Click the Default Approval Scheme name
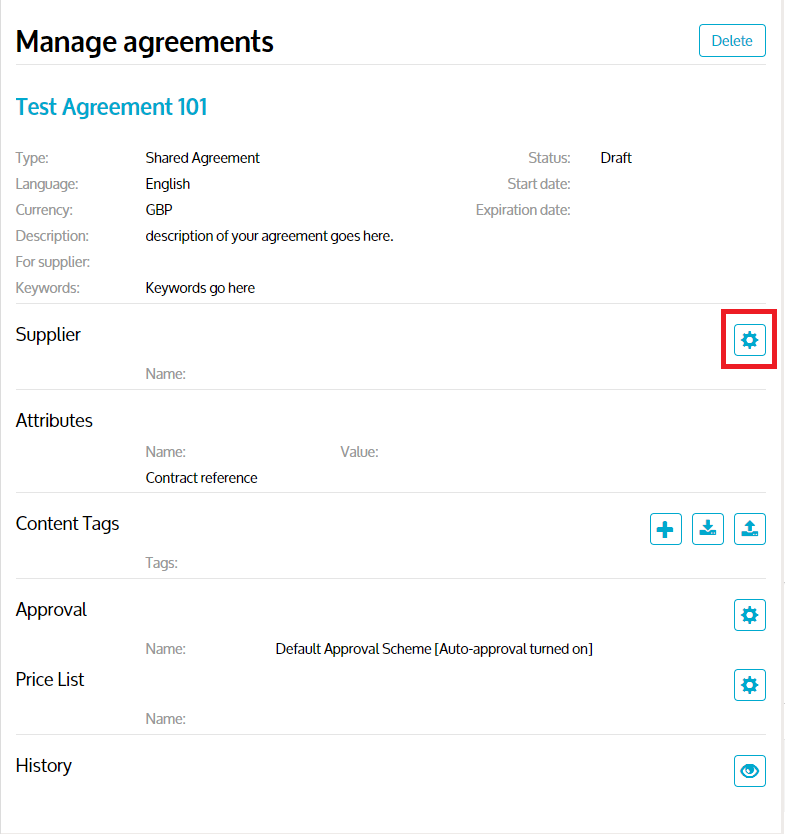The height and width of the screenshot is (834, 785). [434, 649]
